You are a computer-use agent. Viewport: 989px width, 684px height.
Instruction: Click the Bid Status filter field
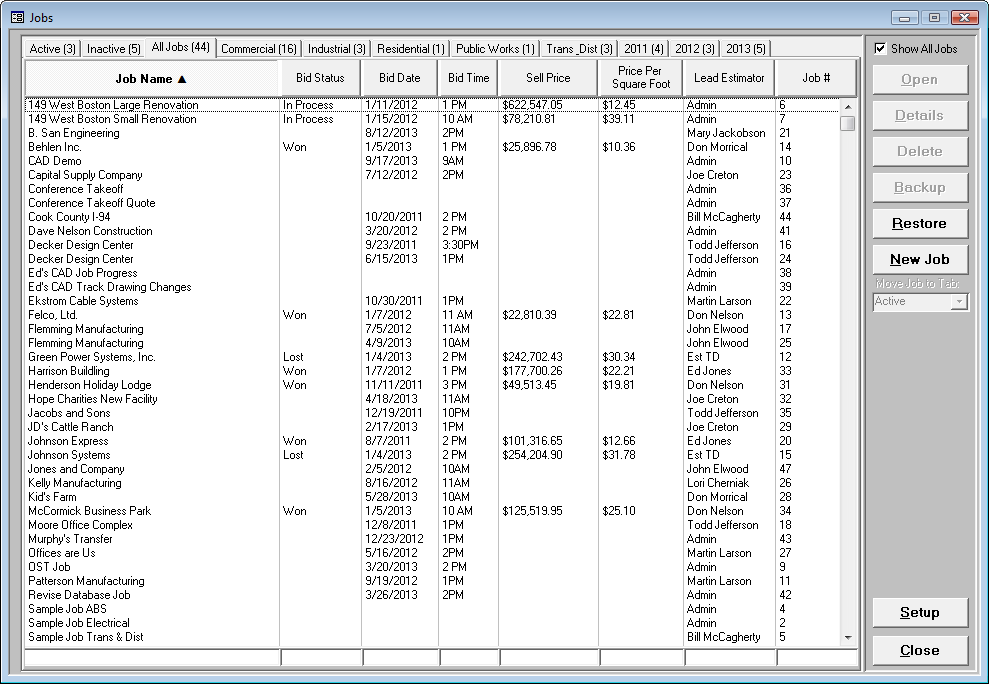point(321,658)
